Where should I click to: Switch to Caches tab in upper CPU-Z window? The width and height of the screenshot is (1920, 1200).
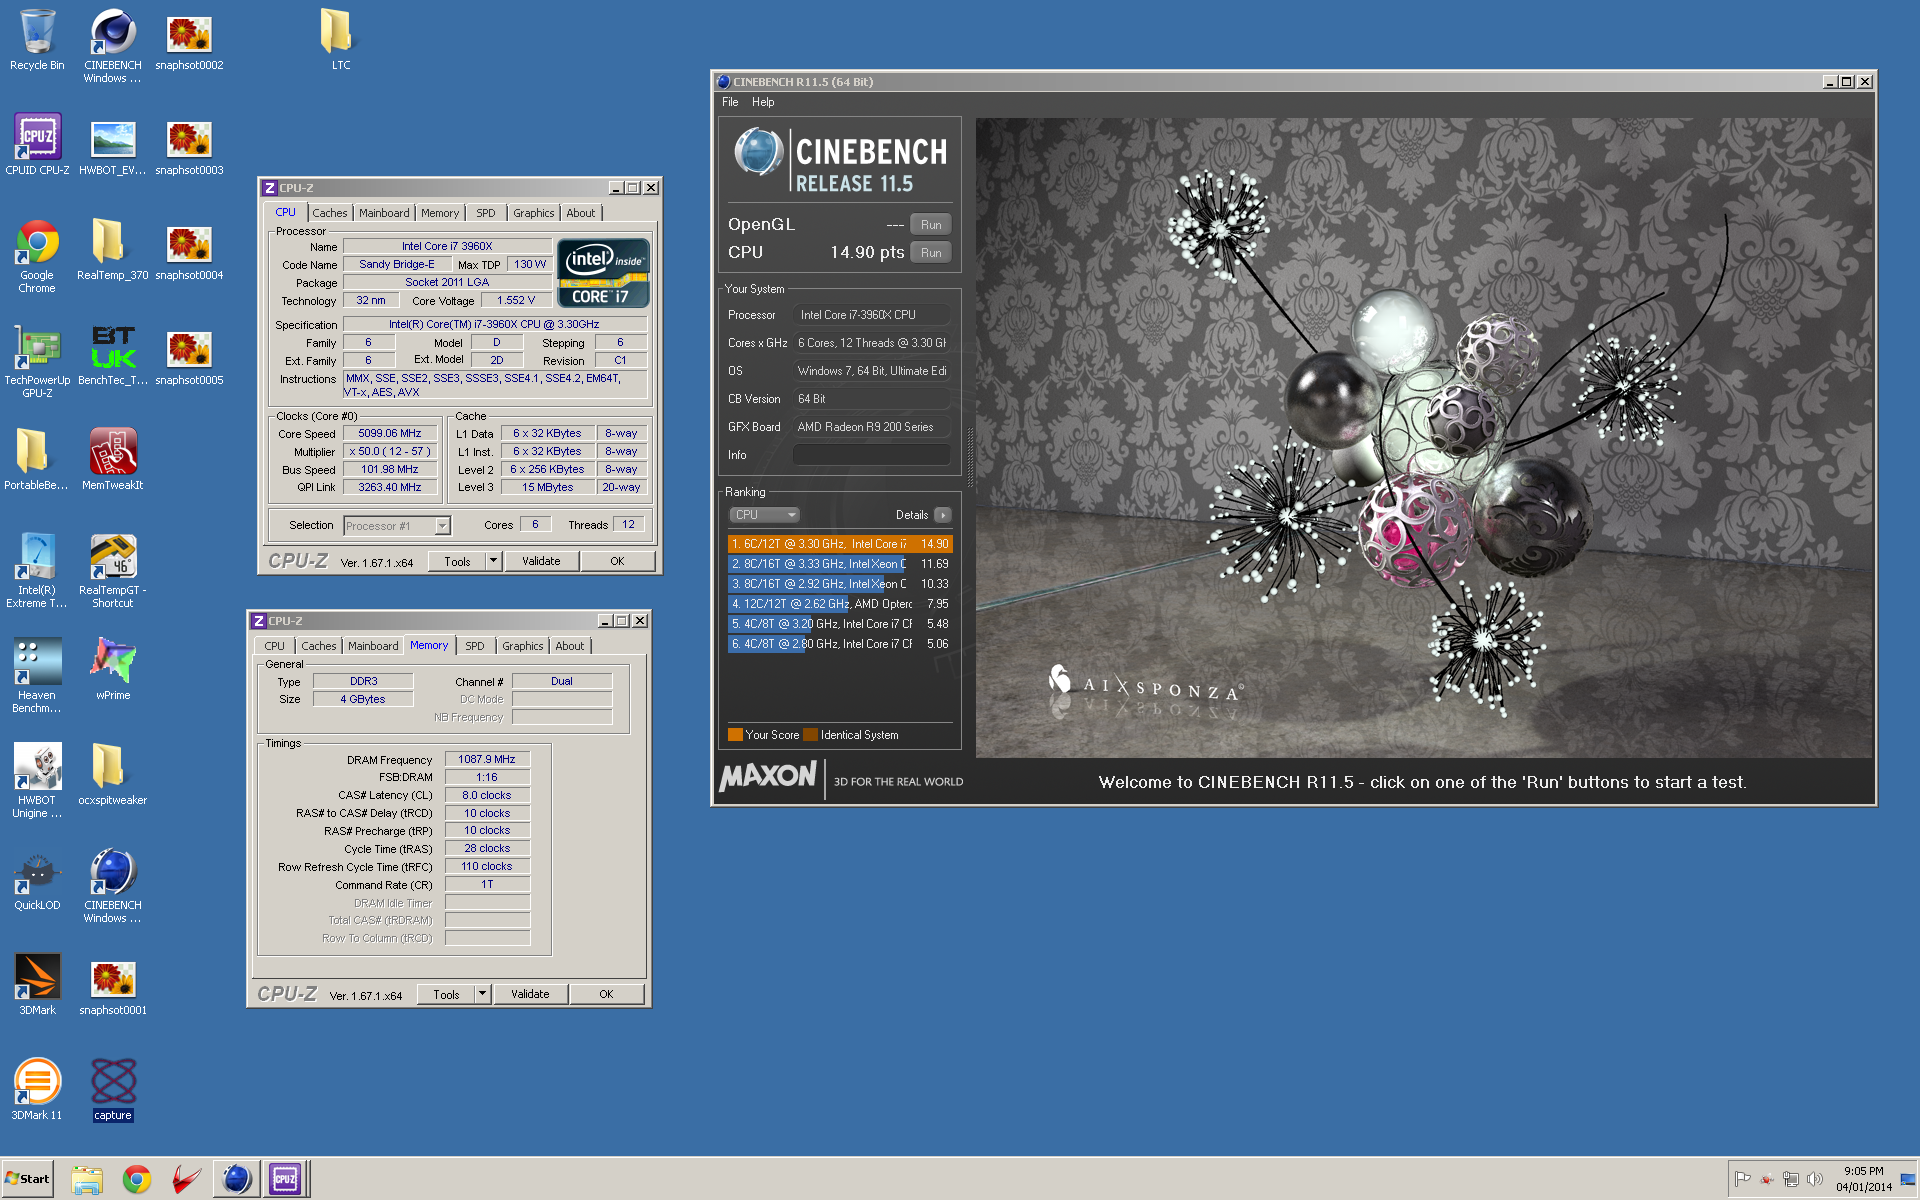pyautogui.click(x=329, y=213)
